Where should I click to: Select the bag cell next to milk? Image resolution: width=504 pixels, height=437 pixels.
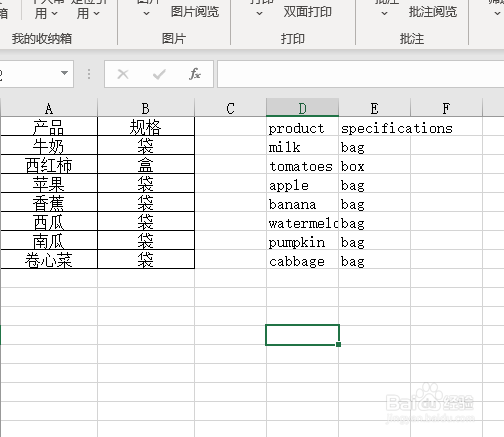(x=374, y=145)
